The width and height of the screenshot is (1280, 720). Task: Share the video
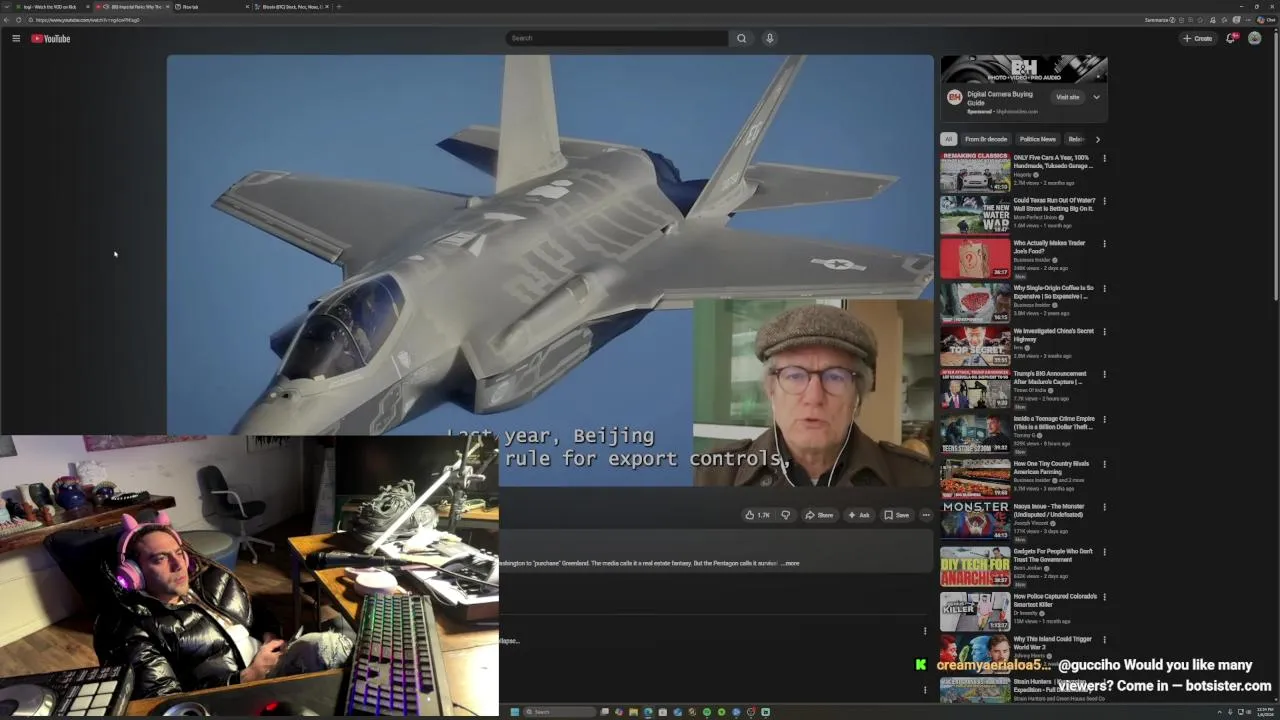(819, 515)
